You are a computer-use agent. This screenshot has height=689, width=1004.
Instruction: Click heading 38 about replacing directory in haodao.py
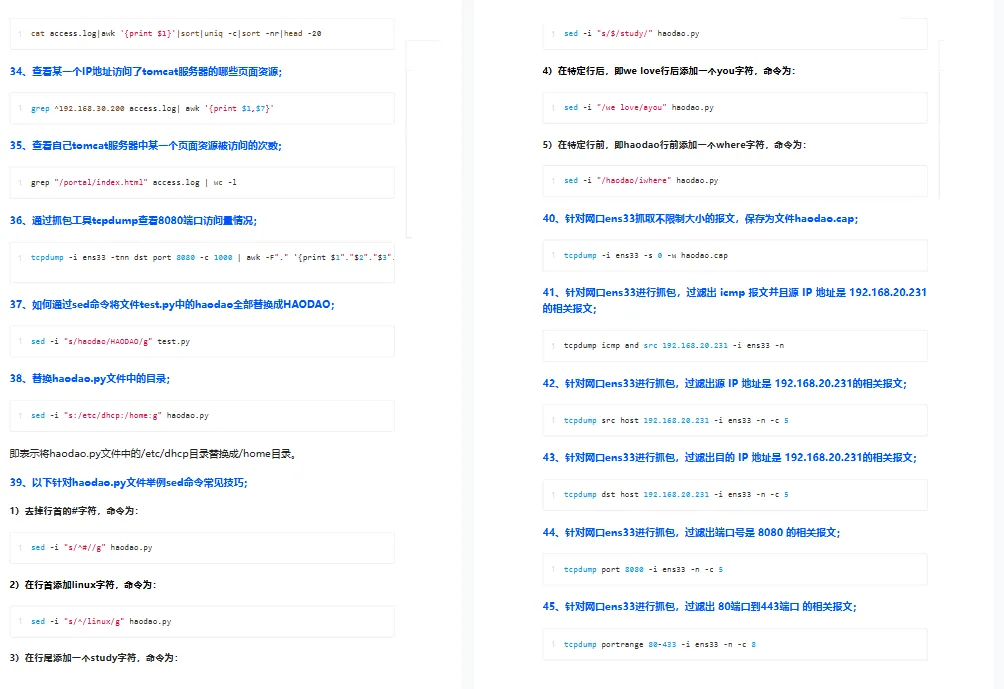coord(90,379)
